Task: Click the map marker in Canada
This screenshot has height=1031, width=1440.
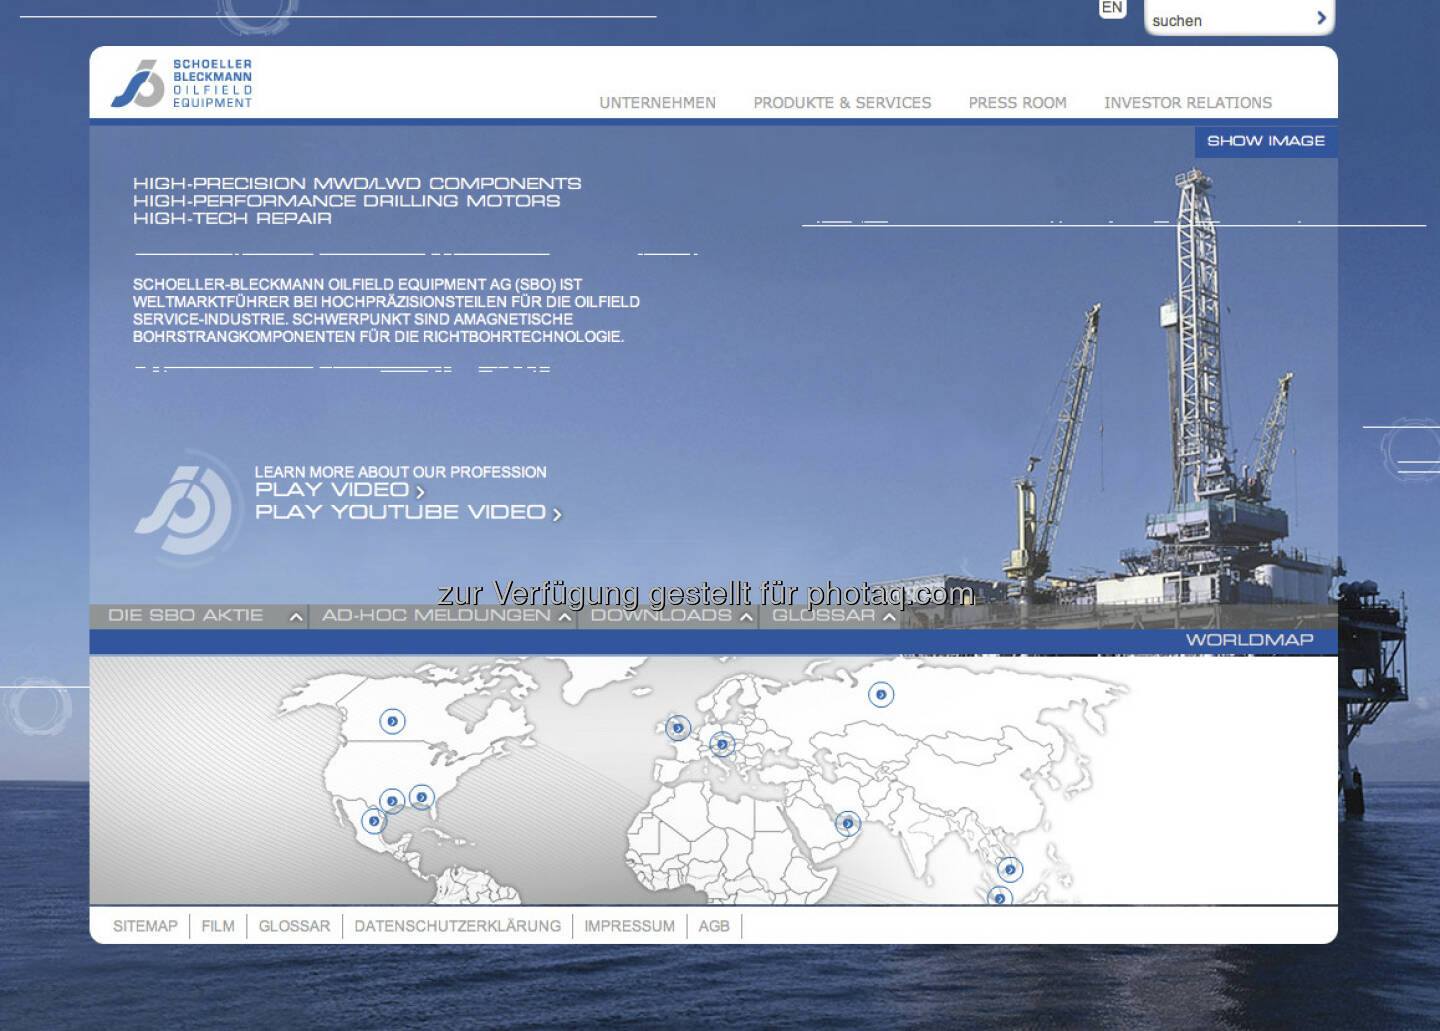Action: 392,721
